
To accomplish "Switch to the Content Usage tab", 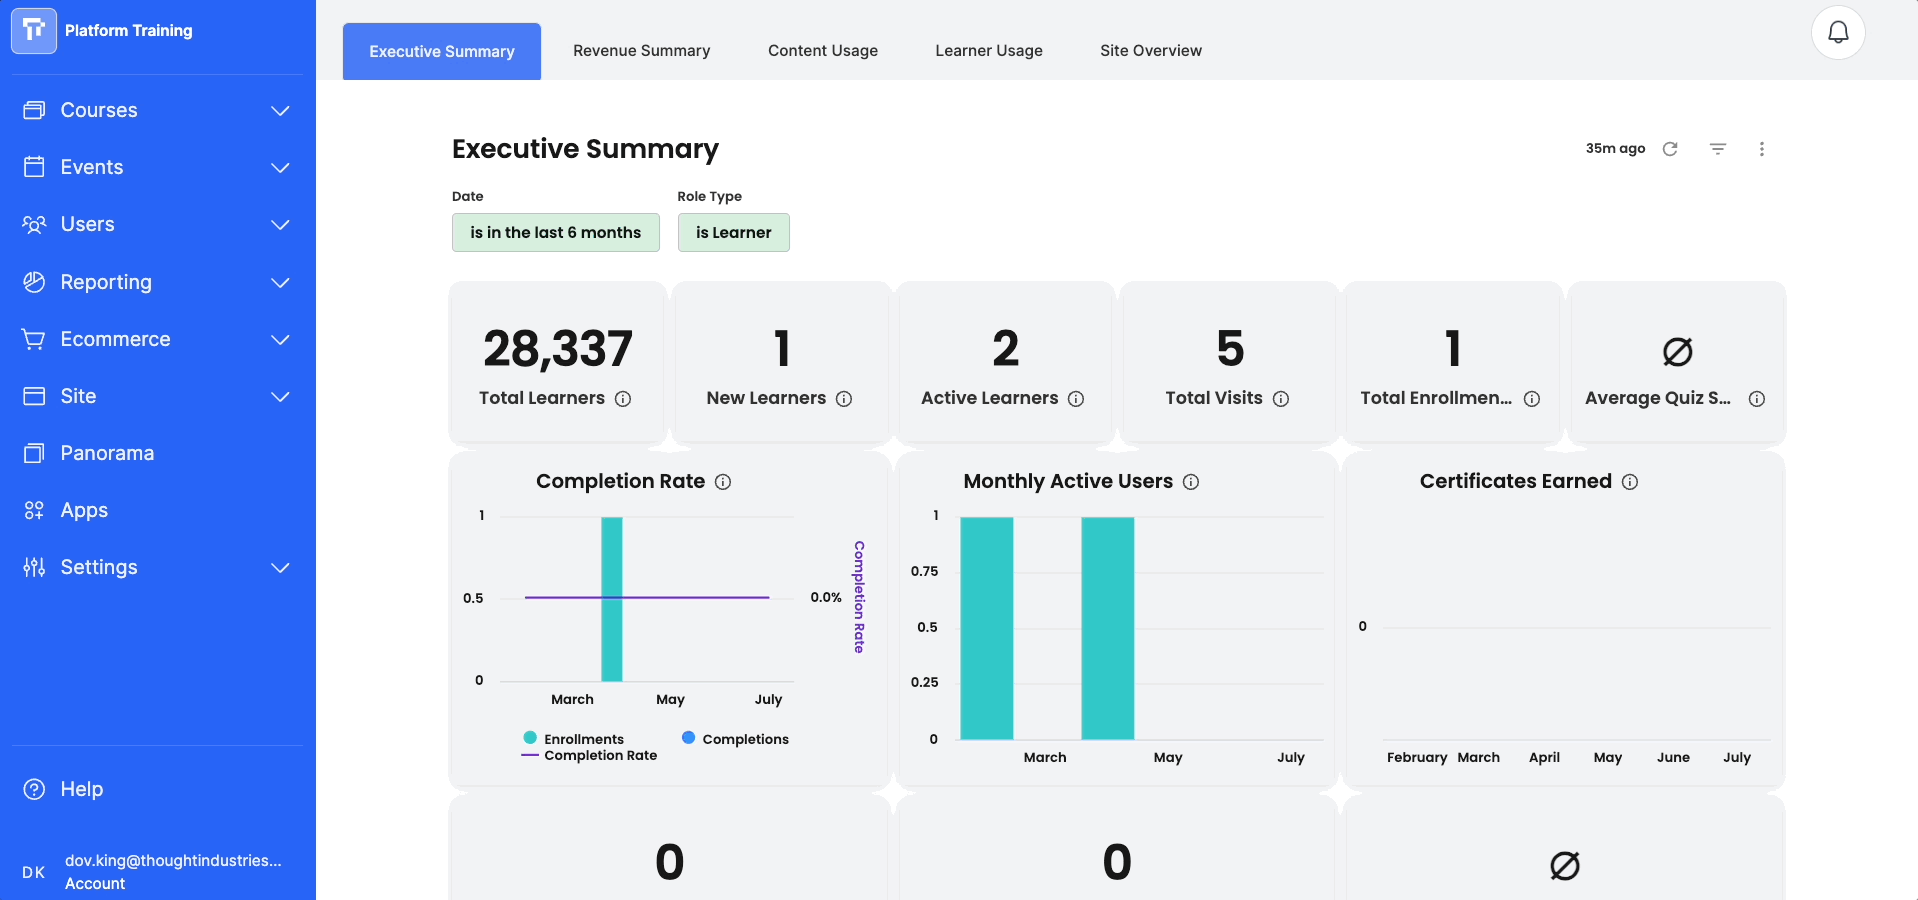I will (823, 51).
